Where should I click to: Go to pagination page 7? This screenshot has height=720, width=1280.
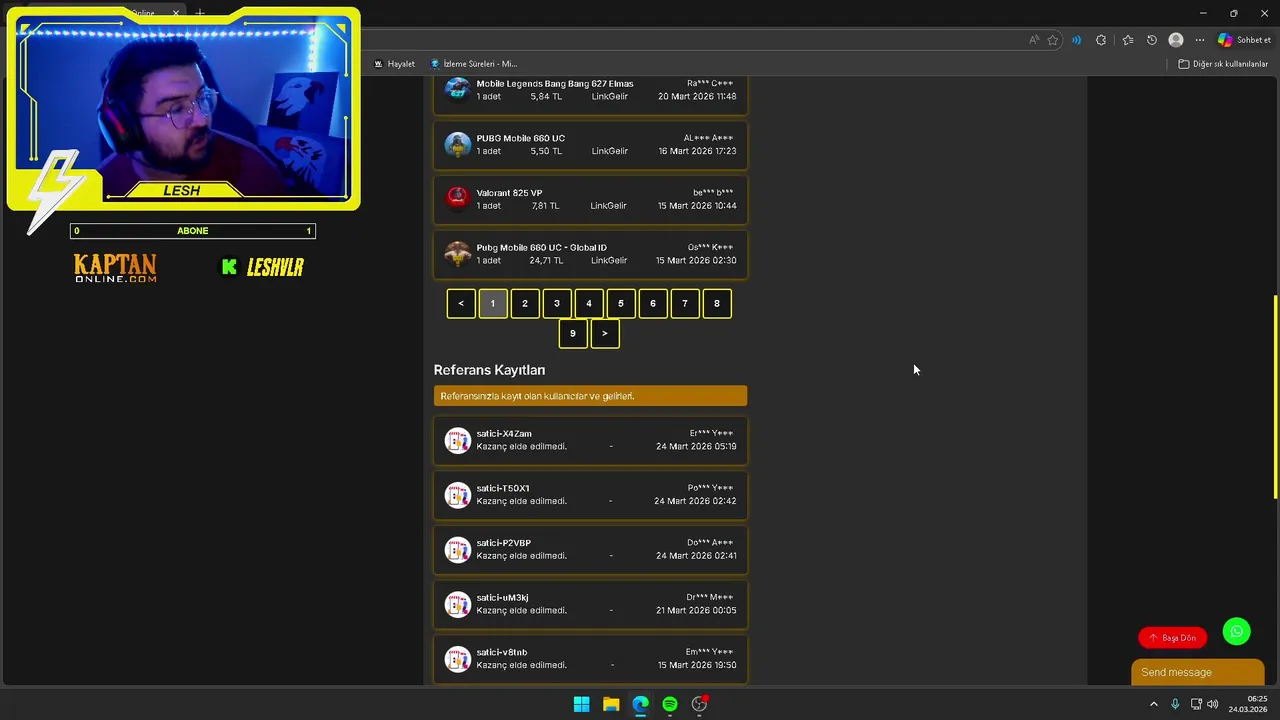click(685, 303)
